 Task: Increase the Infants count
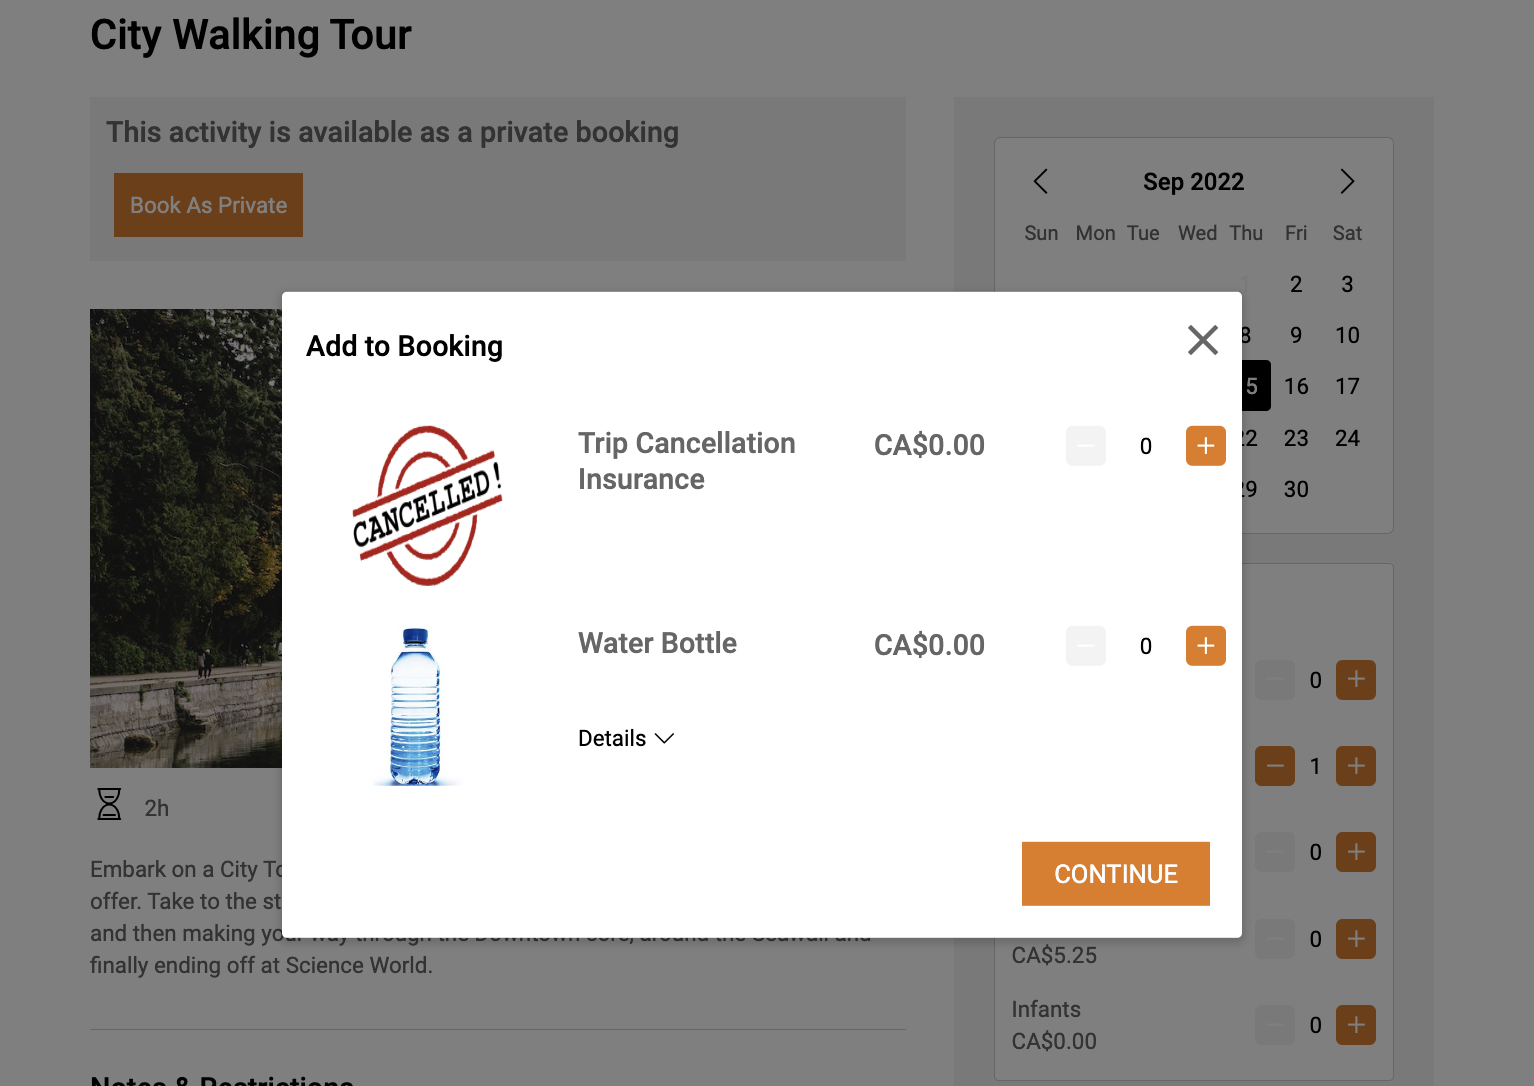coord(1356,1025)
